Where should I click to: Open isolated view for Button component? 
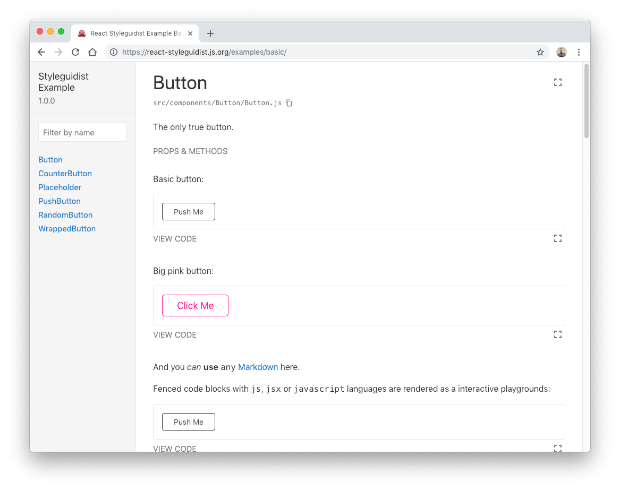[x=558, y=82]
